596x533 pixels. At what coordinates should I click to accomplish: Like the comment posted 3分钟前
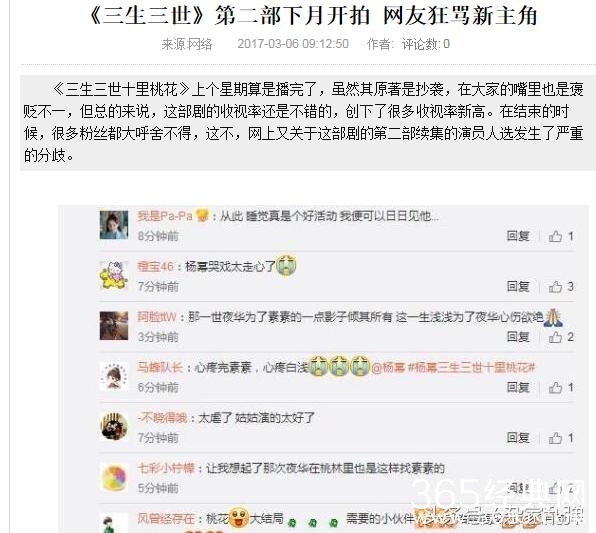[x=561, y=337]
